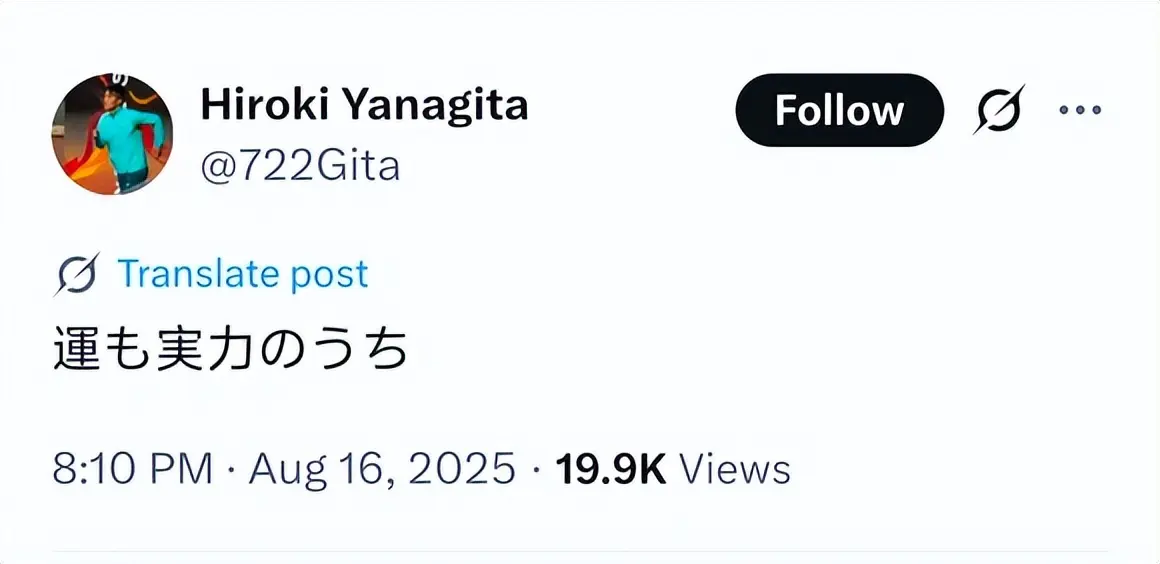Open the Aug 16, 2025 date link
Viewport: 1160px width, 564px height.
(x=382, y=468)
